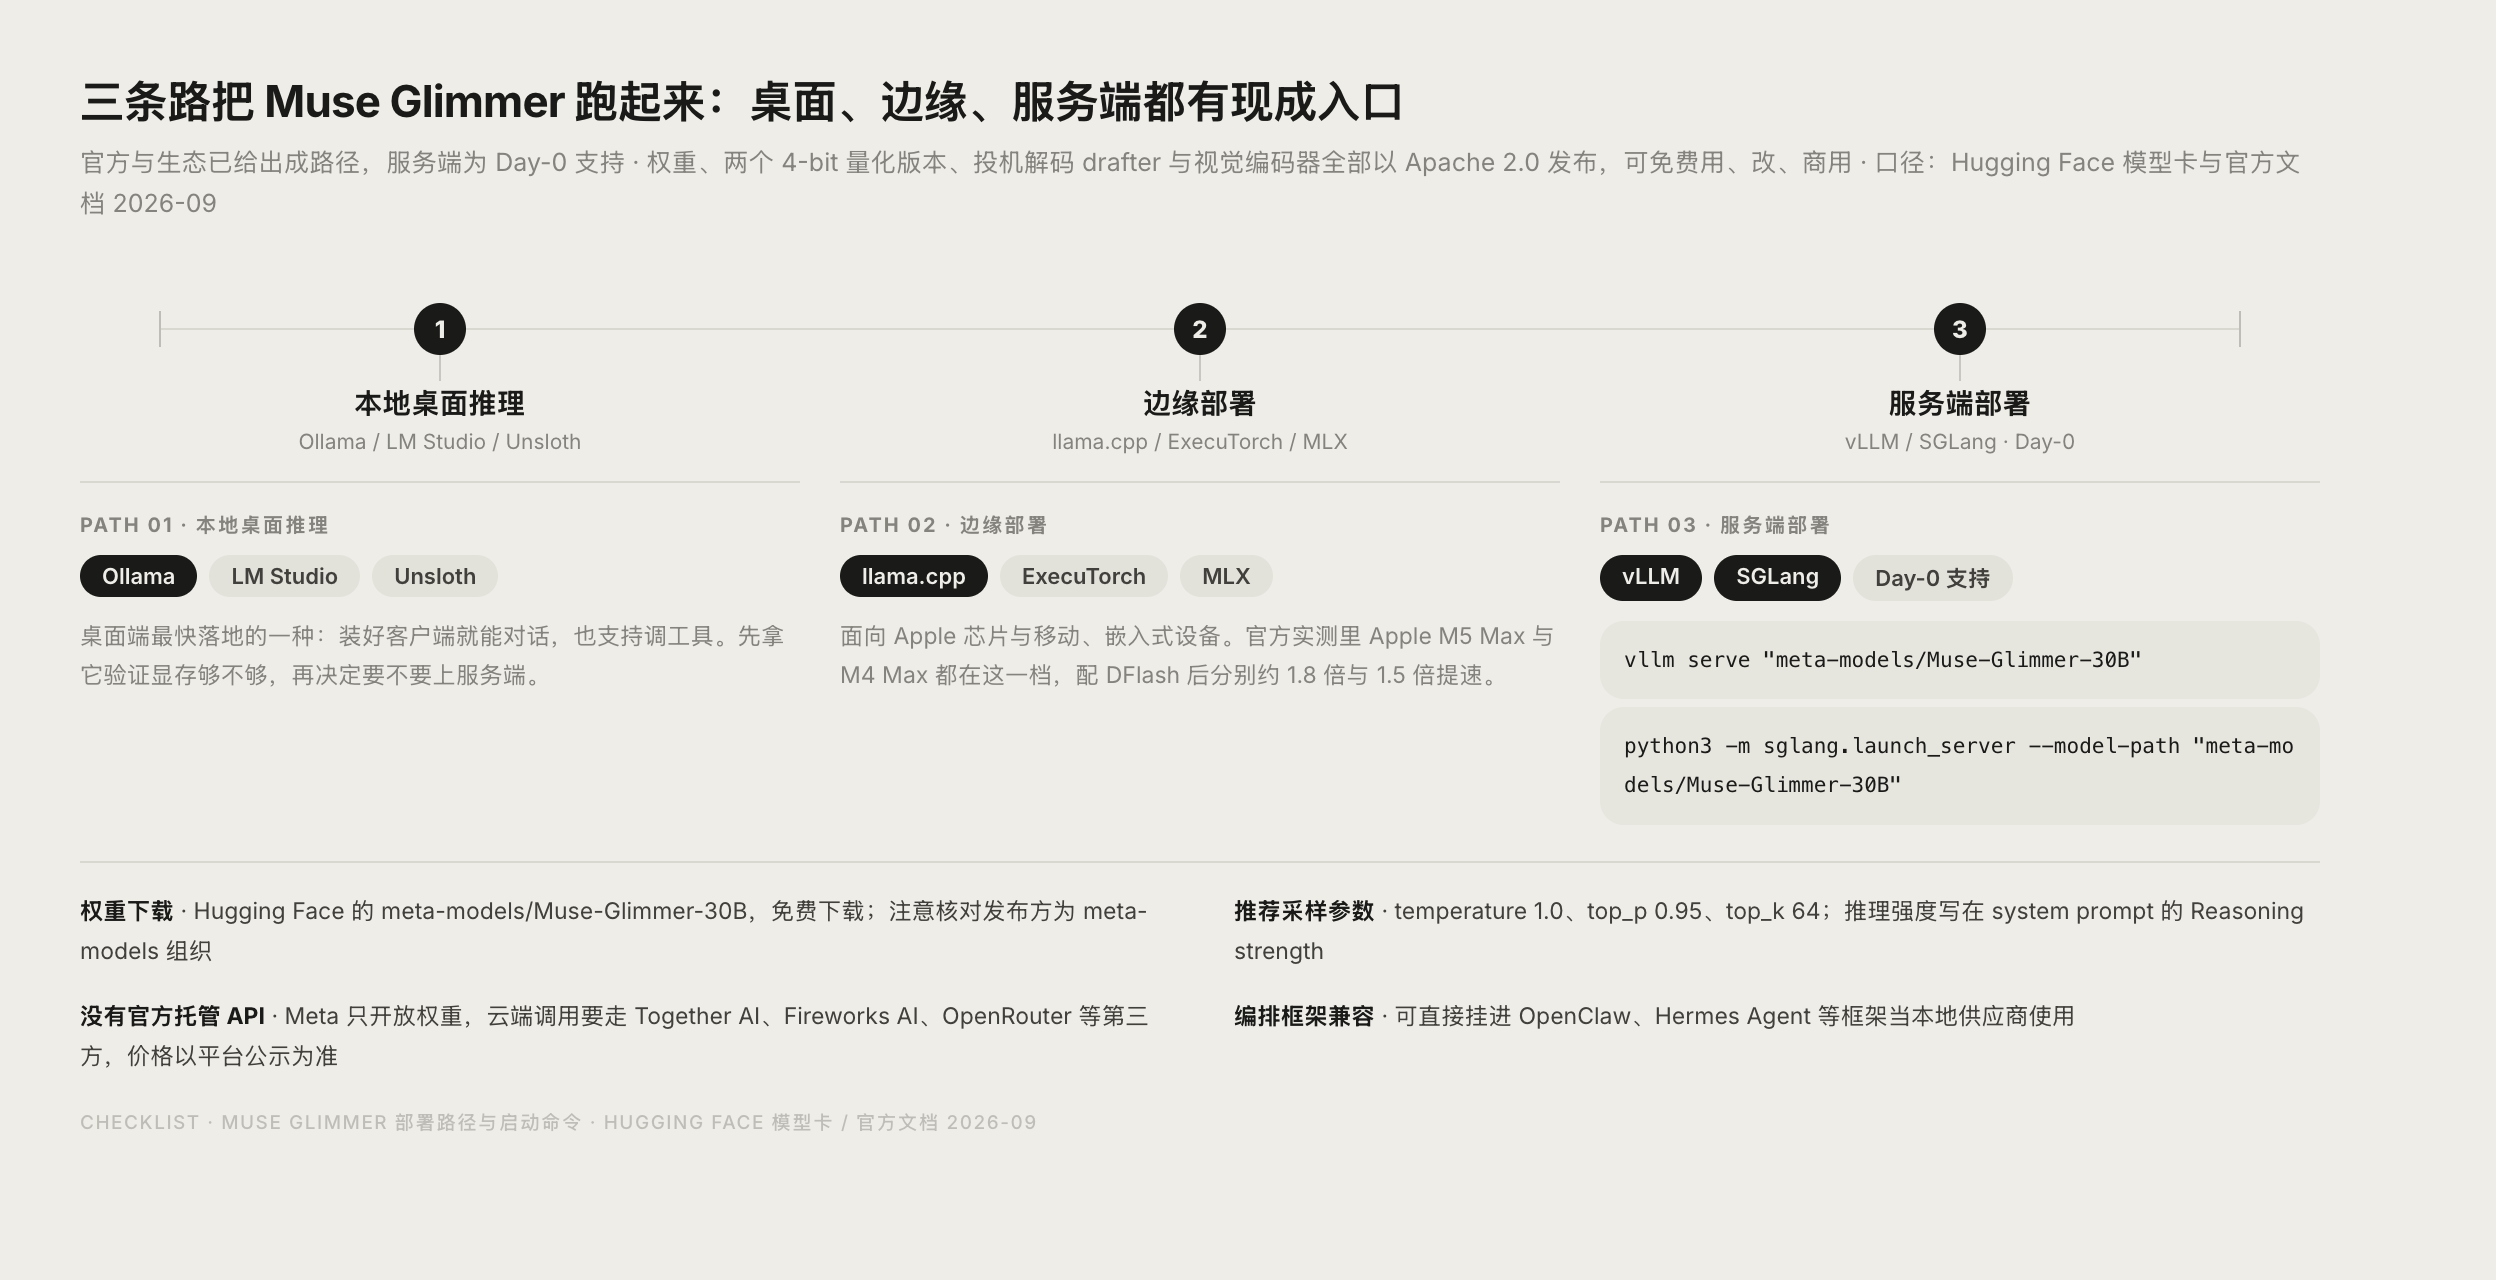Click the 'PATH 01 · 本地桌面推理' label
The image size is (2496, 1280).
point(204,525)
